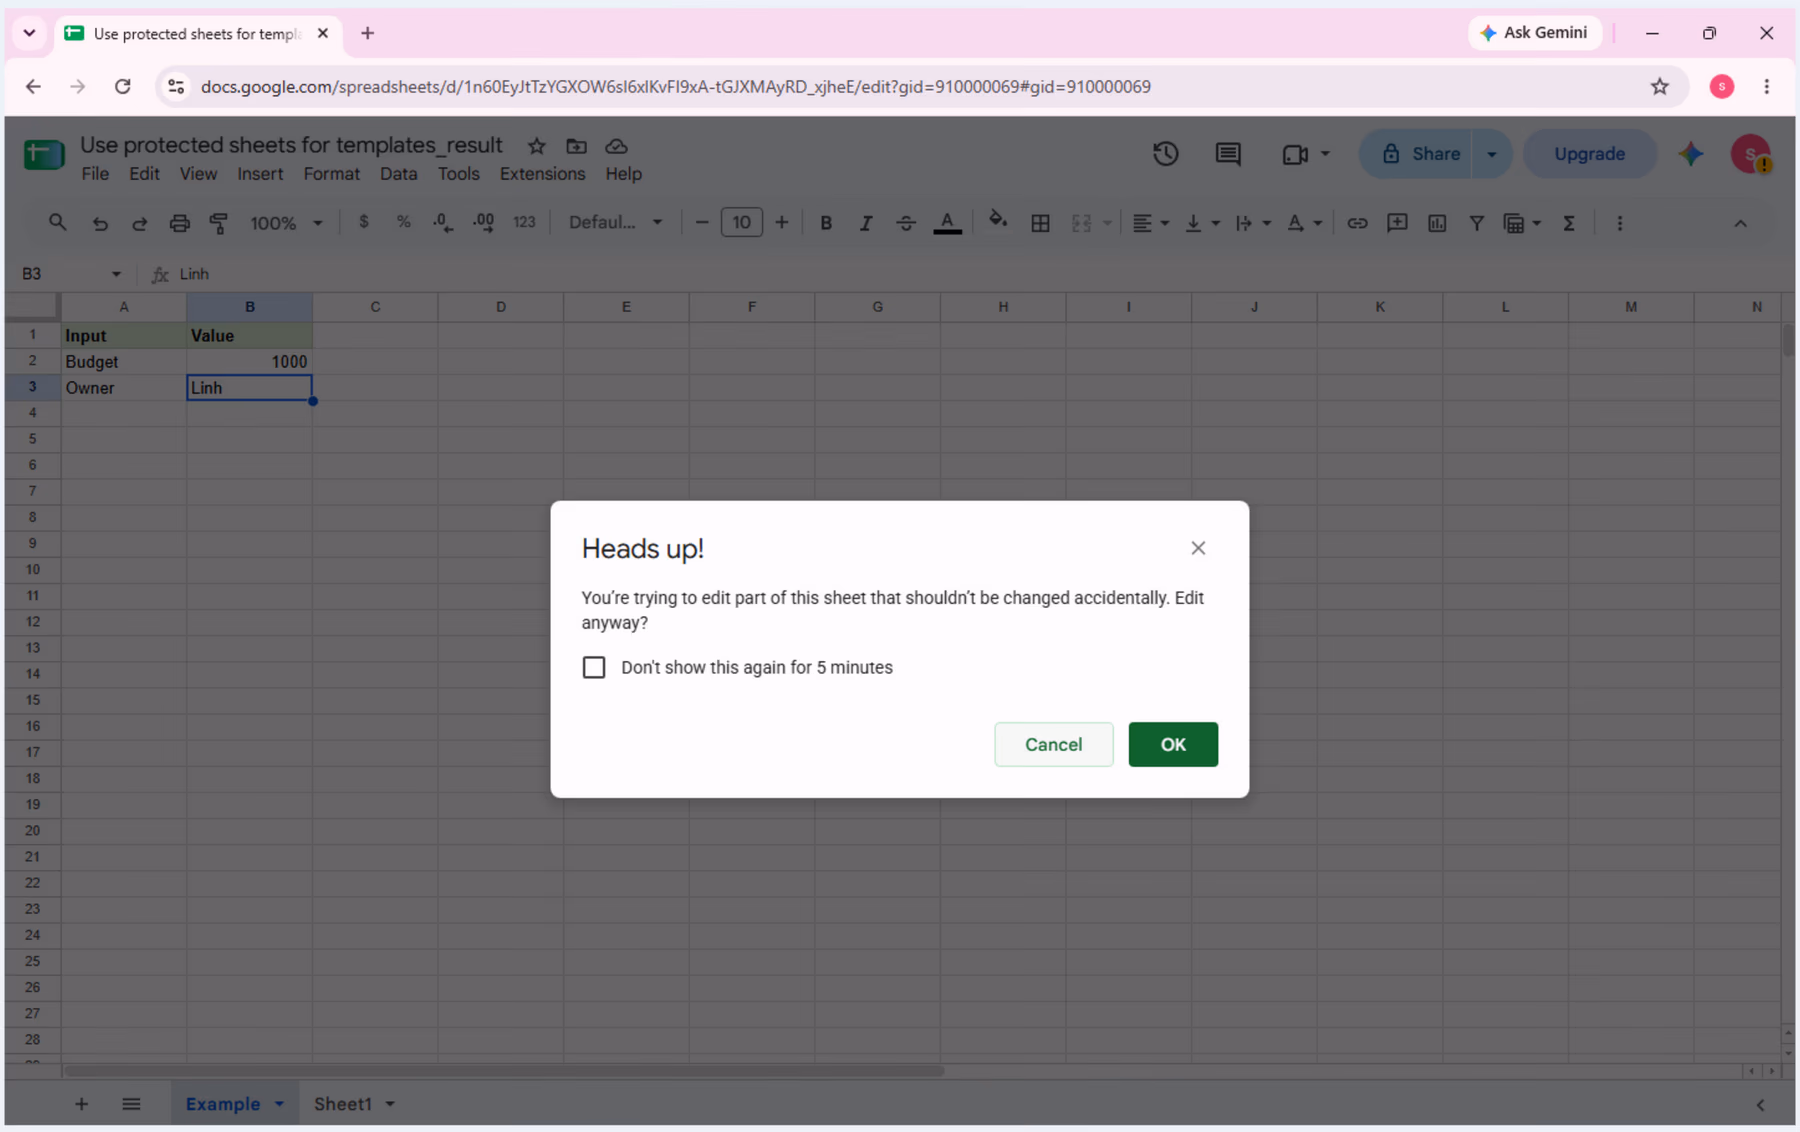This screenshot has width=1800, height=1132.
Task: Open the comments panel icon
Action: pos(1228,154)
